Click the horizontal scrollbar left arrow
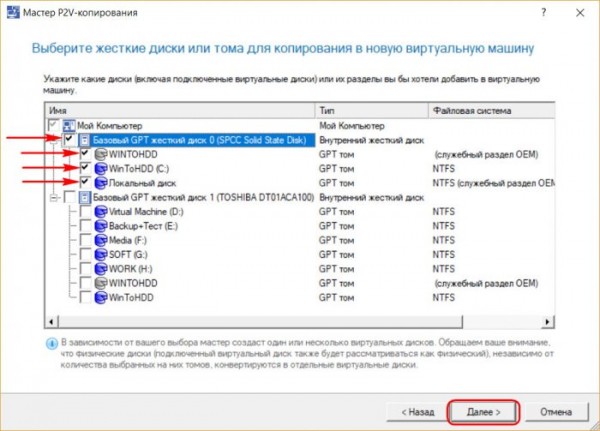600x431 pixels. (51, 322)
